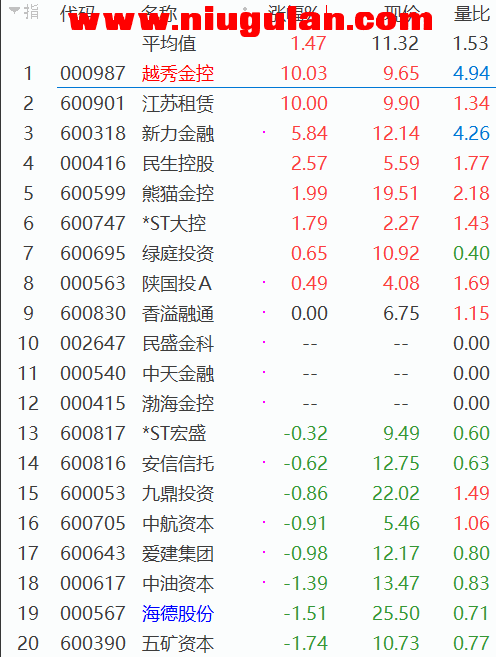
Task: Click 新力金融 volume ratio 4.26
Action: point(471,134)
